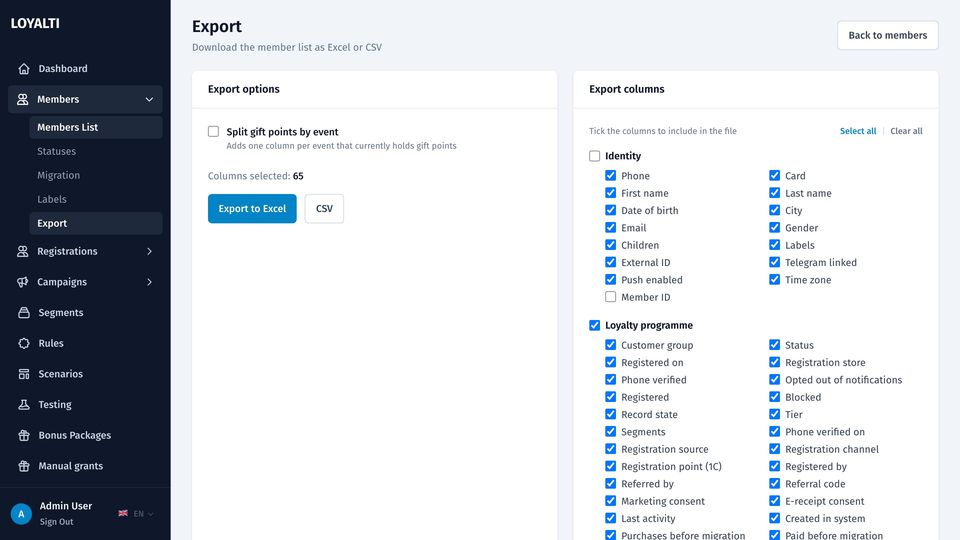Screen dimensions: 960x540
Task: Click the Admin User avatar circle
Action: click(x=21, y=514)
